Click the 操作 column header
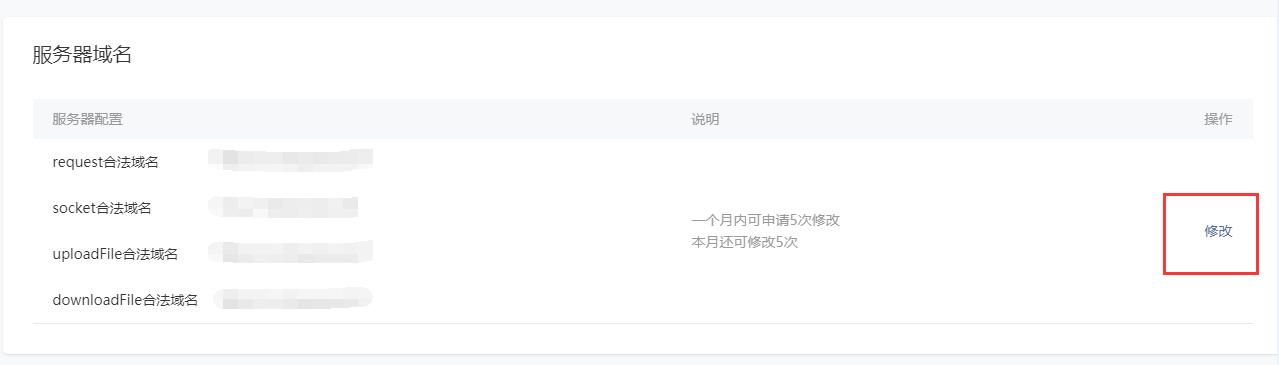This screenshot has width=1279, height=365. point(1218,119)
